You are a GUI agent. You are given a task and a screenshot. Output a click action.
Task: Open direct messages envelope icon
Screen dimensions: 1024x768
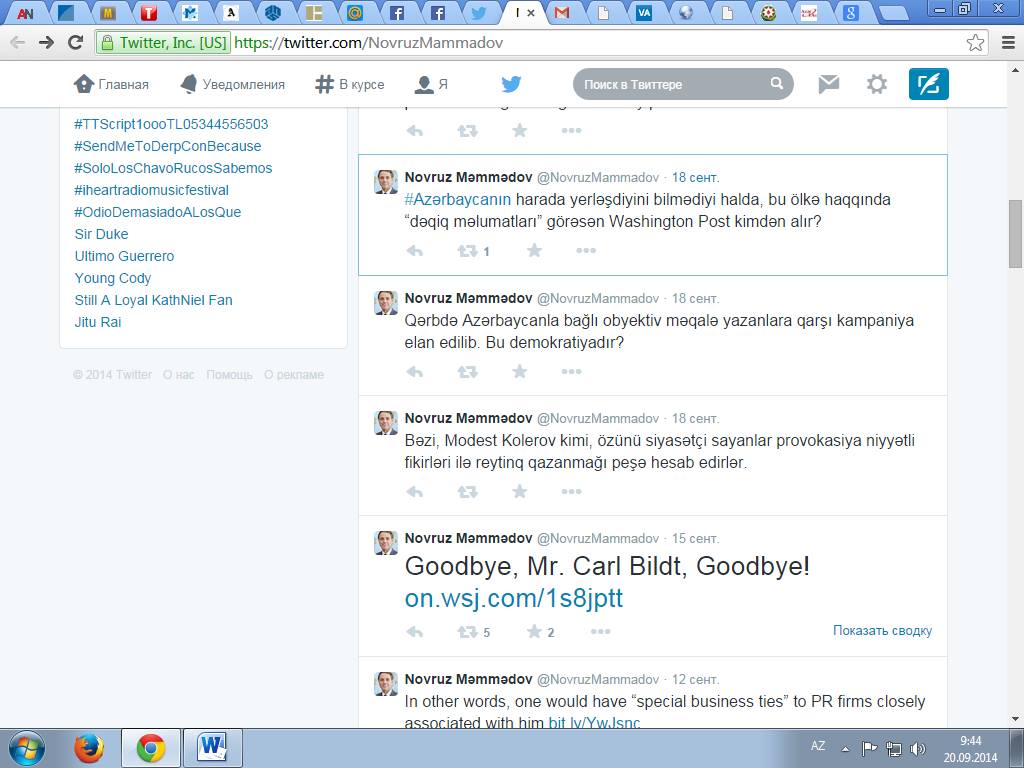829,84
